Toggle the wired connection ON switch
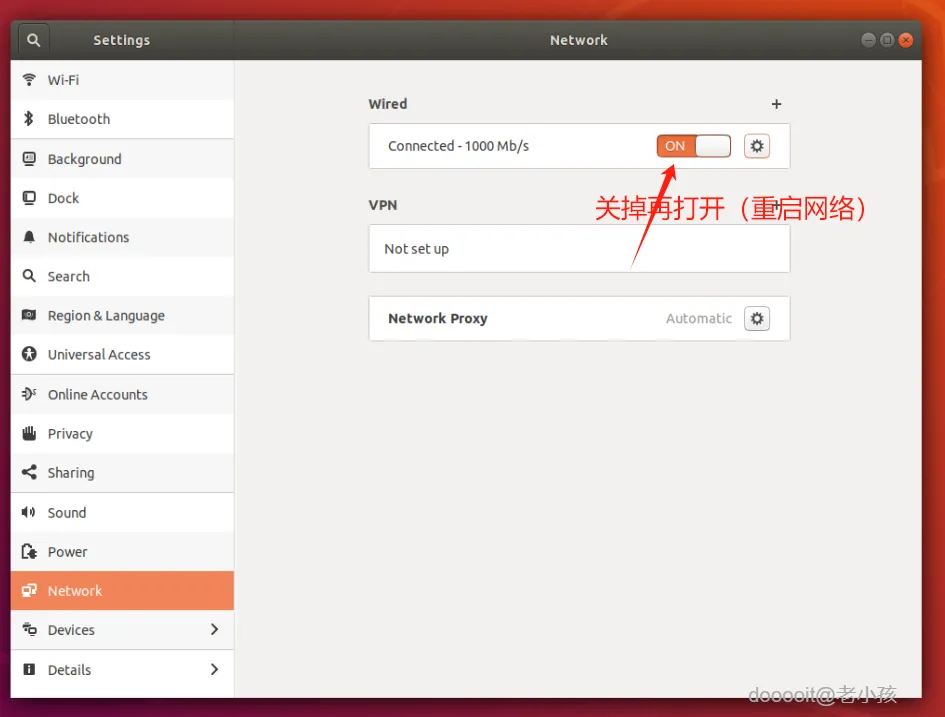Screen dimensions: 945x717 694,146
